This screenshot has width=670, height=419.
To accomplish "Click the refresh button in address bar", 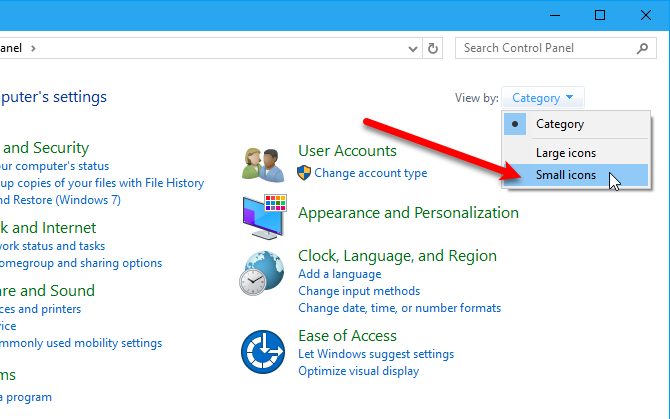I will click(x=433, y=48).
